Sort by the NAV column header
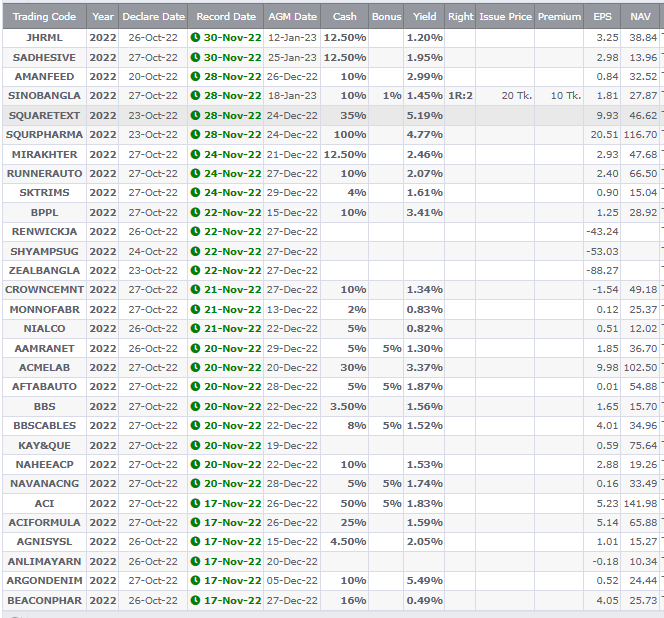Image resolution: width=664 pixels, height=618 pixels. tap(640, 17)
